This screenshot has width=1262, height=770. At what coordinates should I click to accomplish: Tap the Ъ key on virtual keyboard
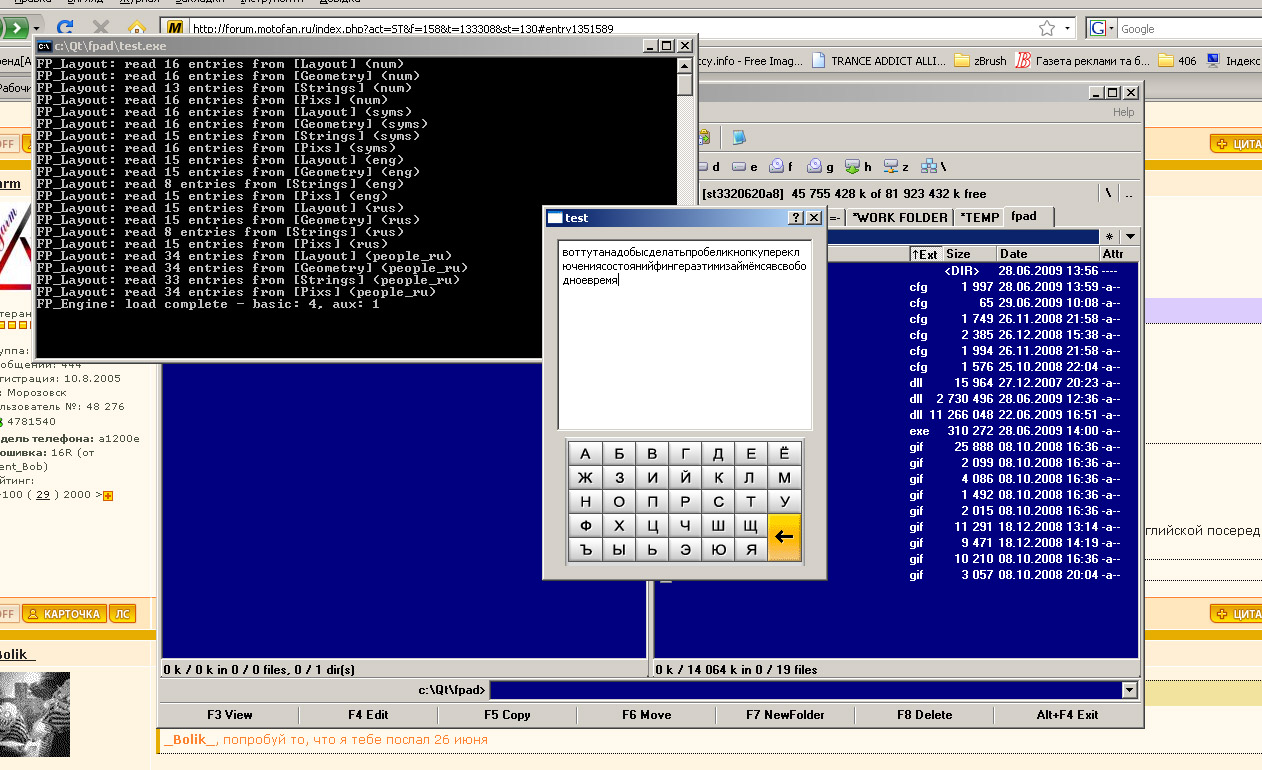pyautogui.click(x=585, y=550)
